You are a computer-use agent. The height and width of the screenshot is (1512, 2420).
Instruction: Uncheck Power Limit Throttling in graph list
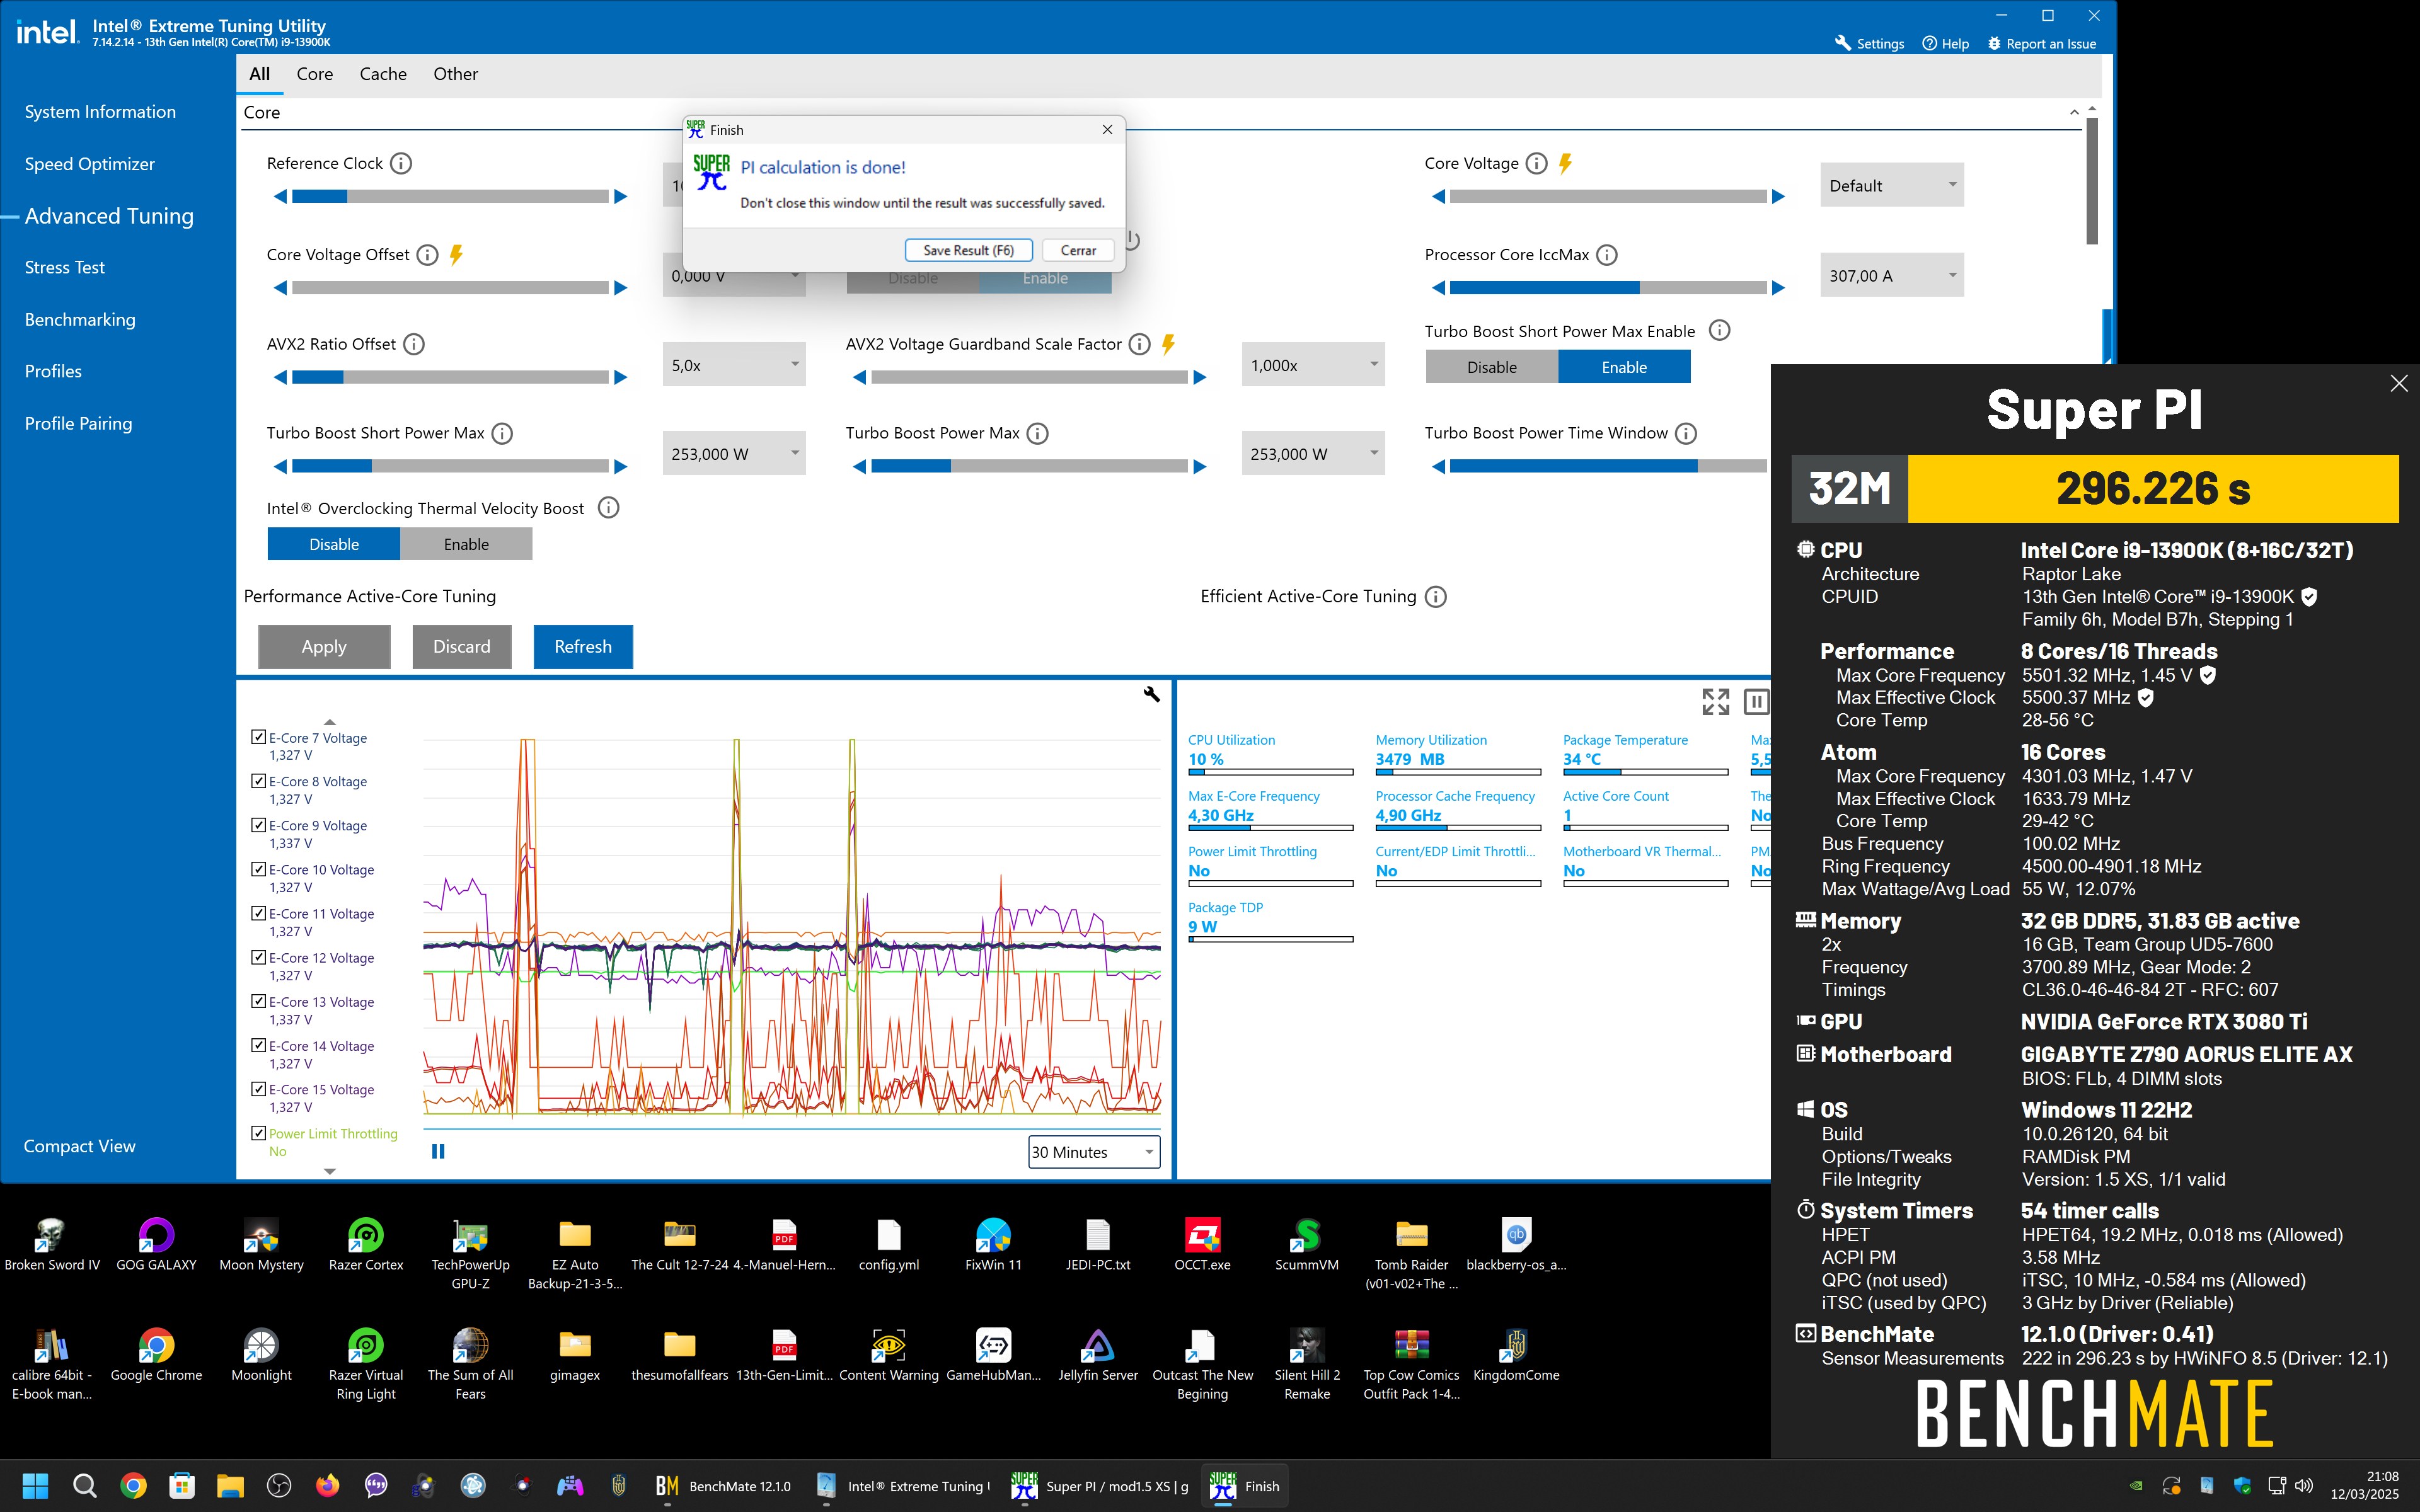point(259,1133)
